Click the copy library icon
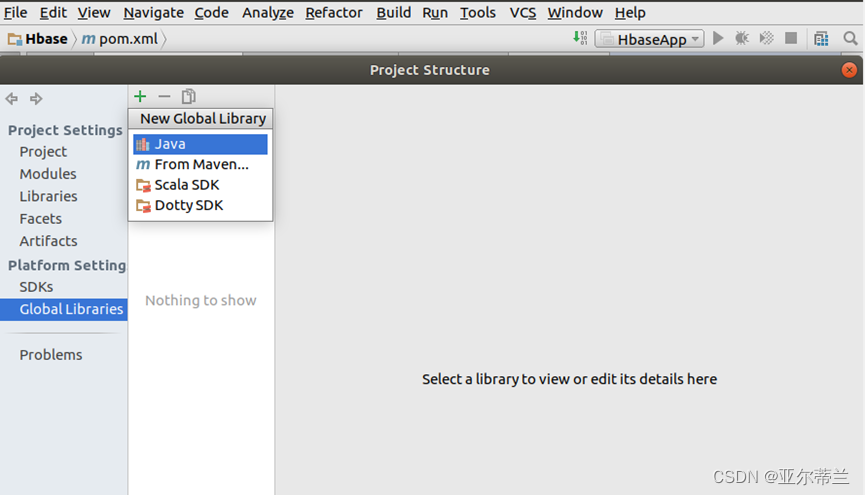This screenshot has height=495, width=865. (x=189, y=97)
